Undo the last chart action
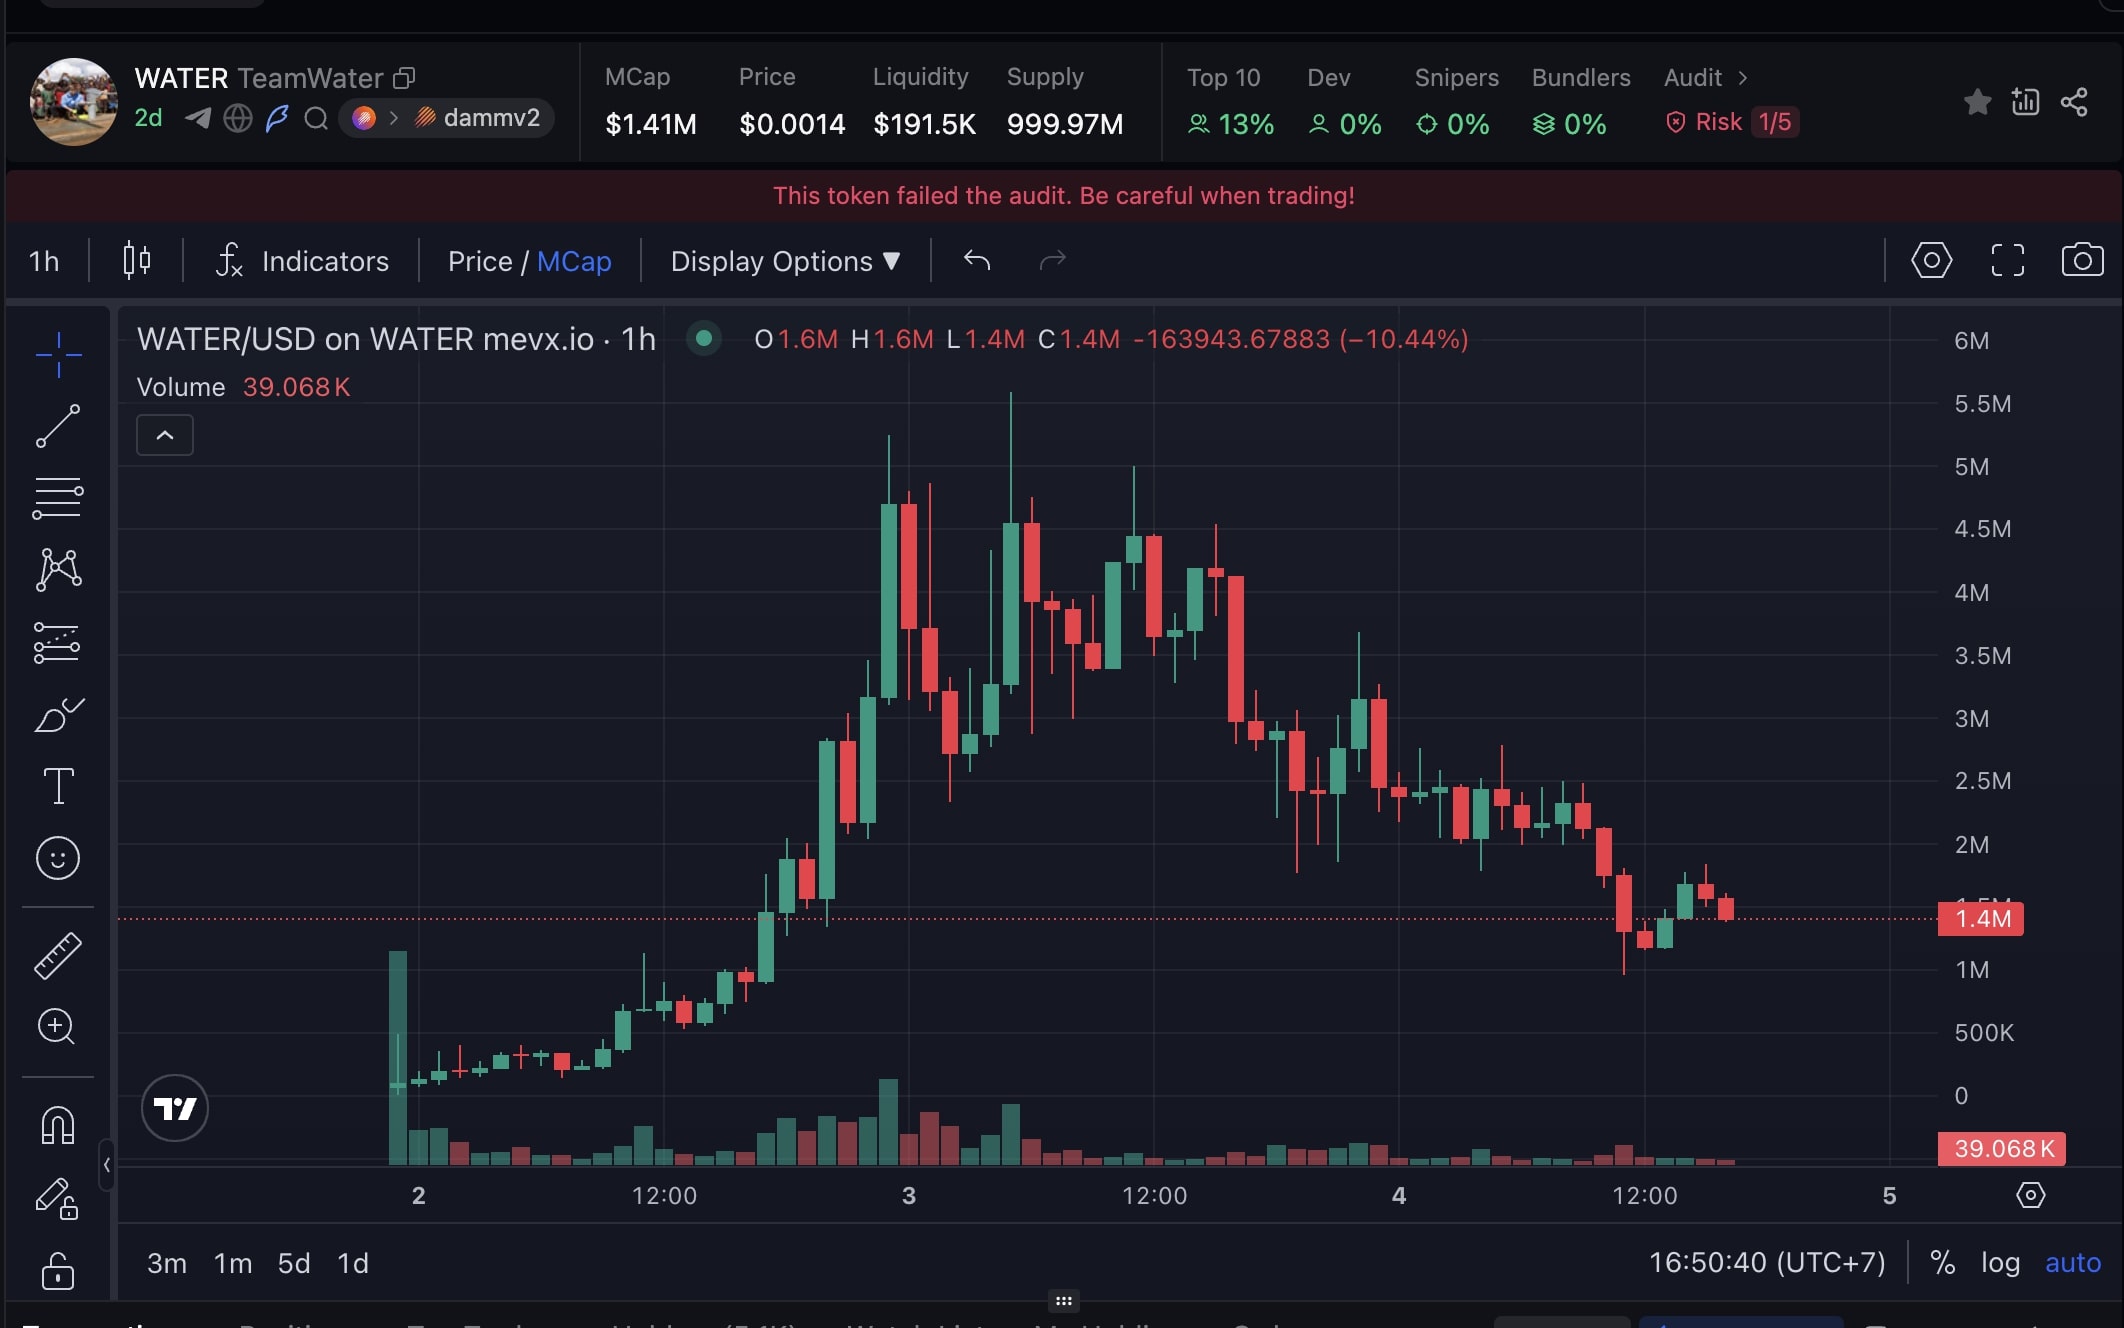 point(977,261)
